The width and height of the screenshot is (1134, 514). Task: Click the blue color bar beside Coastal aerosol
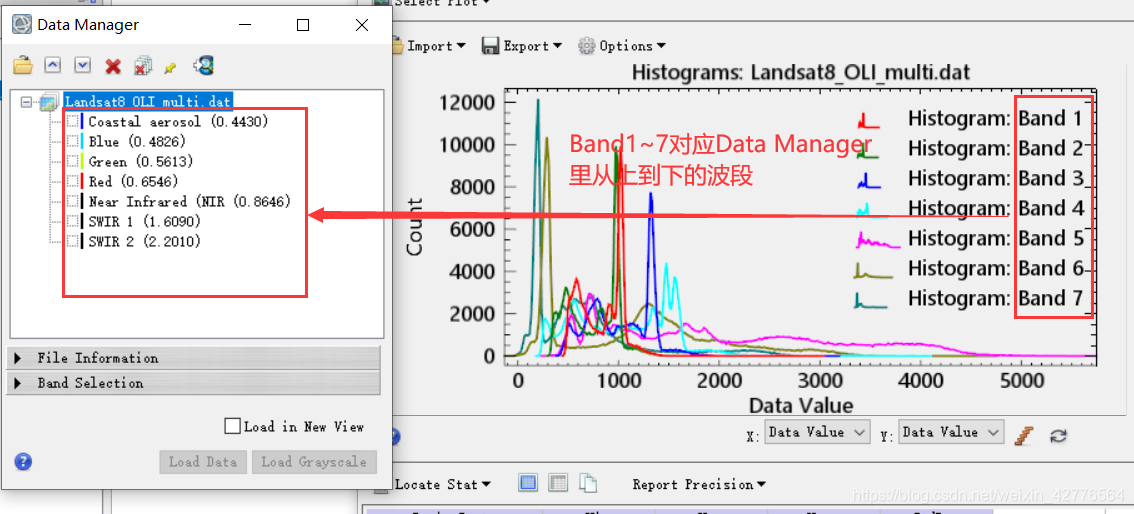coord(83,121)
